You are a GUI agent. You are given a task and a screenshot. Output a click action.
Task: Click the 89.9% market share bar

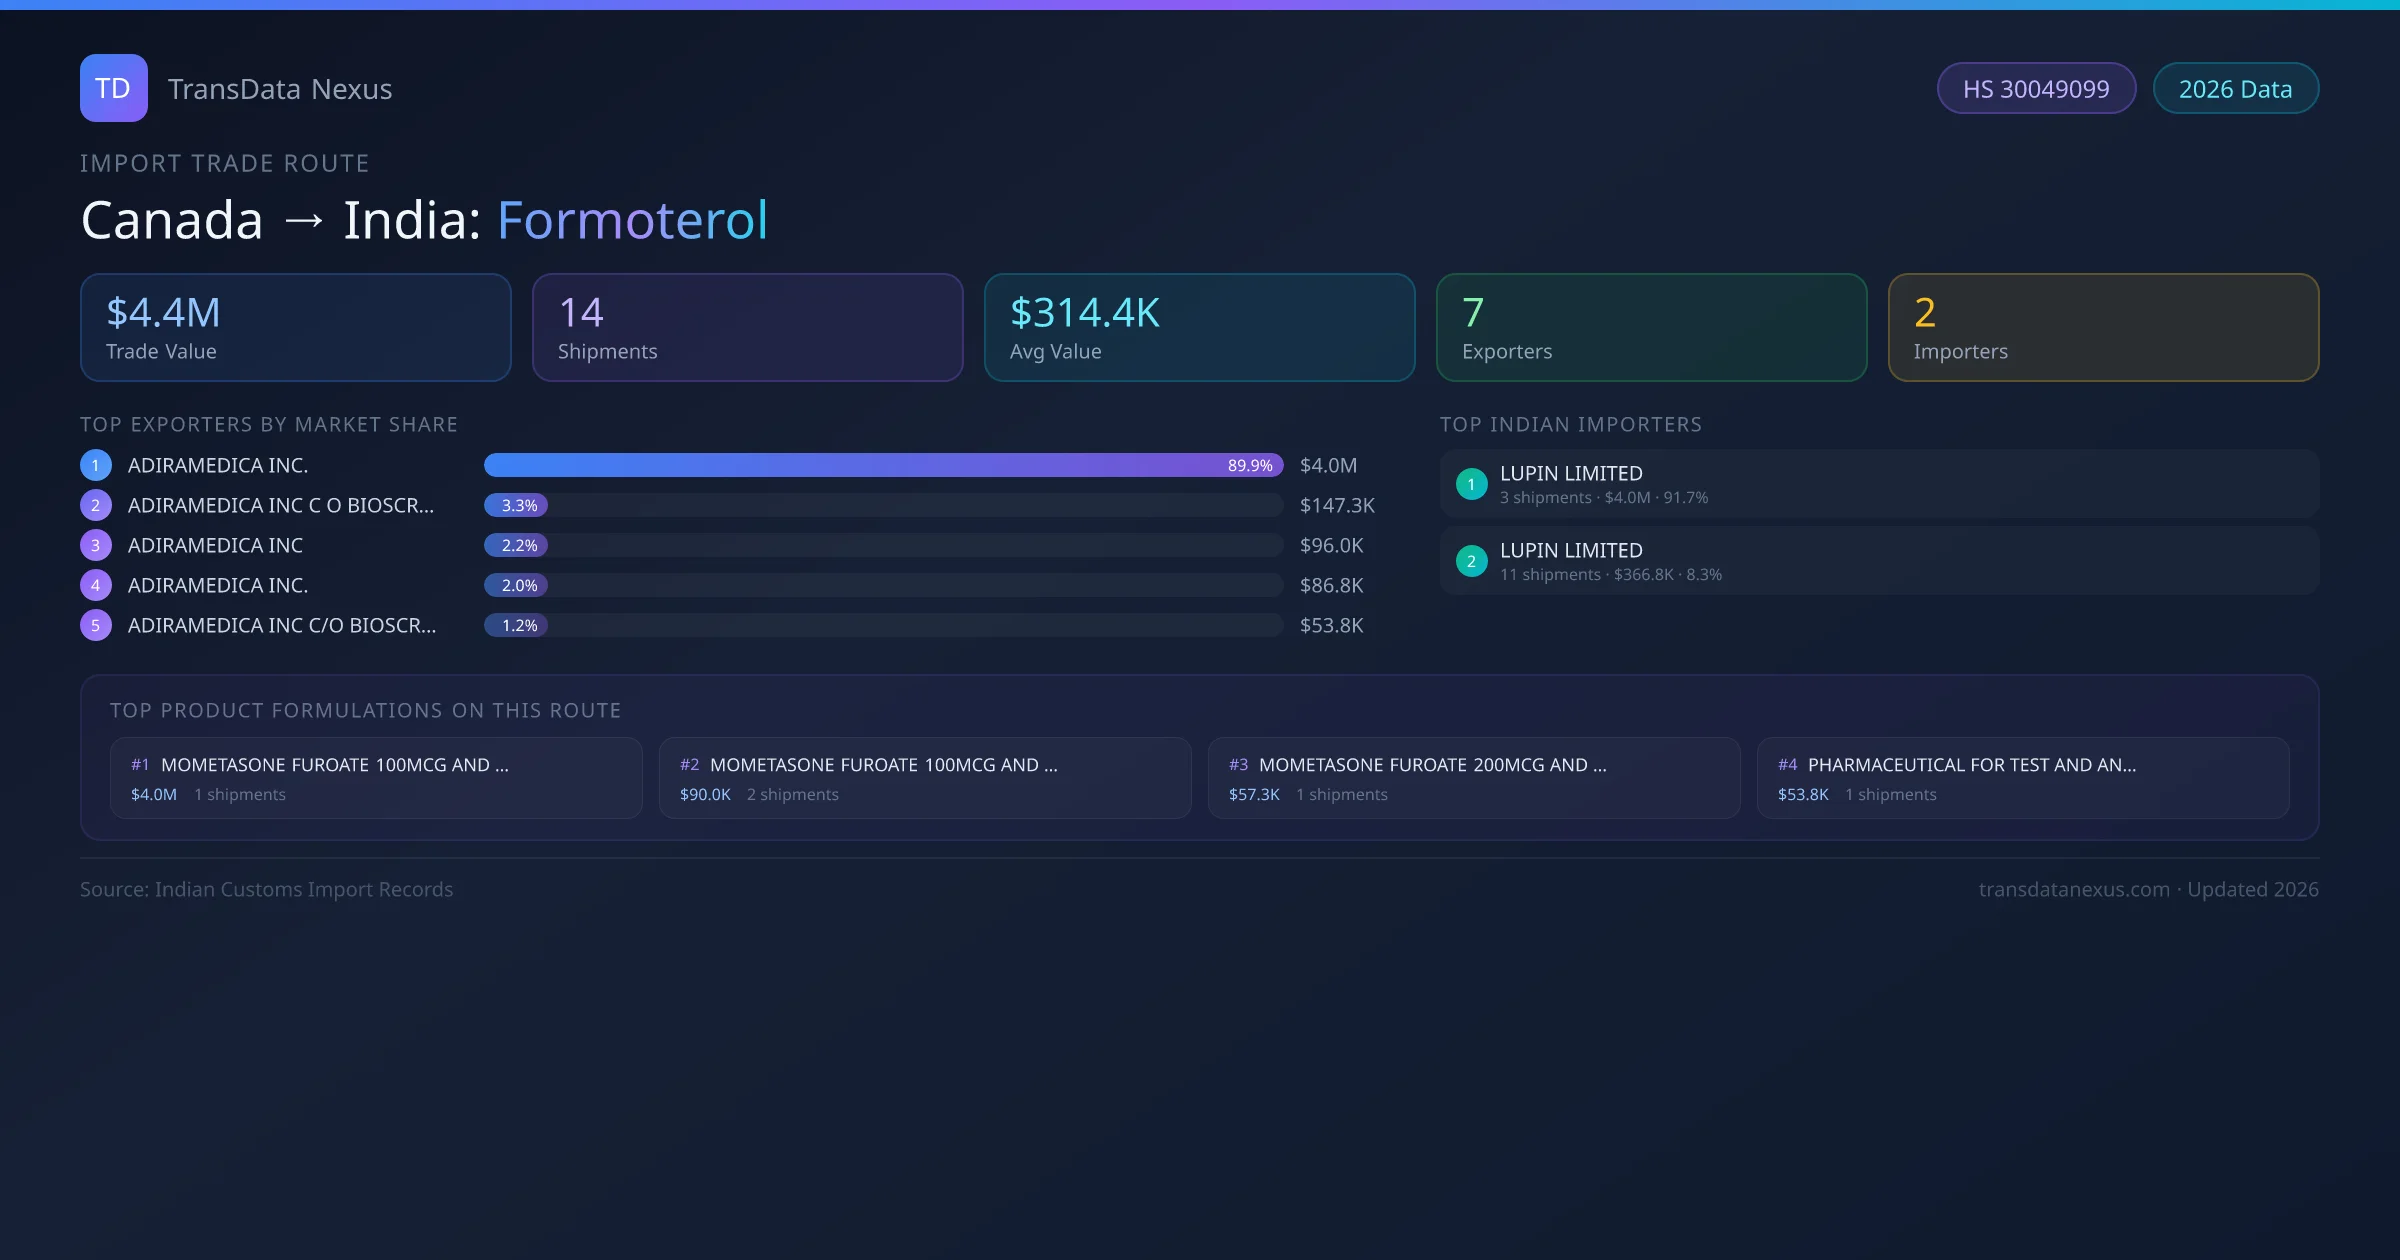882,465
